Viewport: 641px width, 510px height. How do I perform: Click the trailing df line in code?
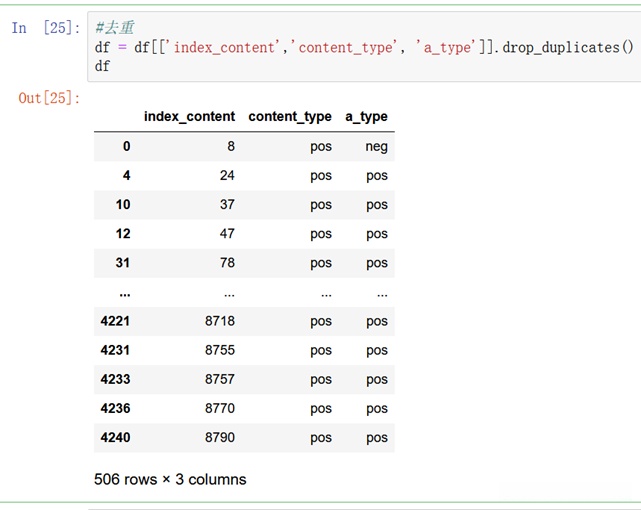(x=102, y=66)
